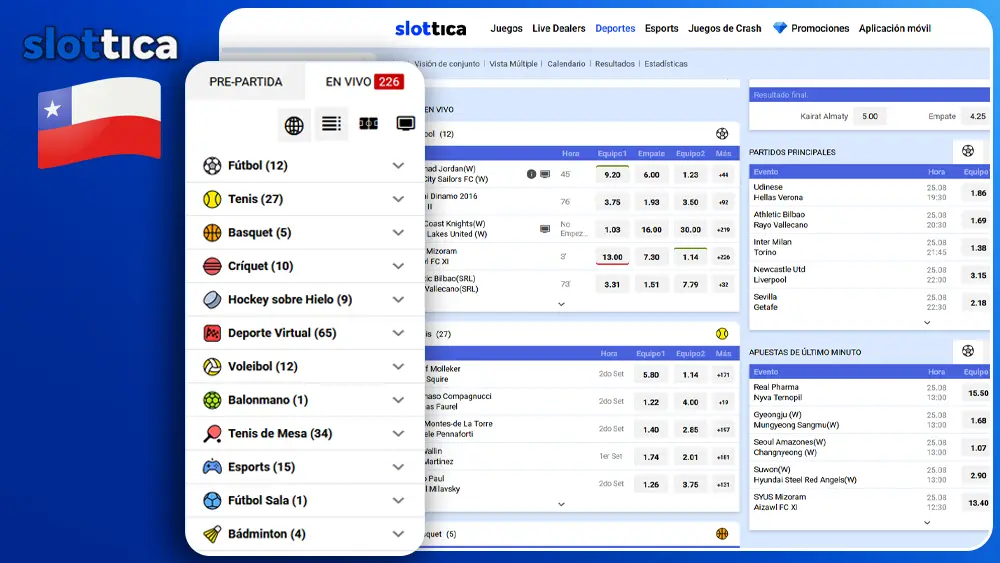Image resolution: width=1000 pixels, height=563 pixels.
Task: Open the Resultados link
Action: pos(615,64)
